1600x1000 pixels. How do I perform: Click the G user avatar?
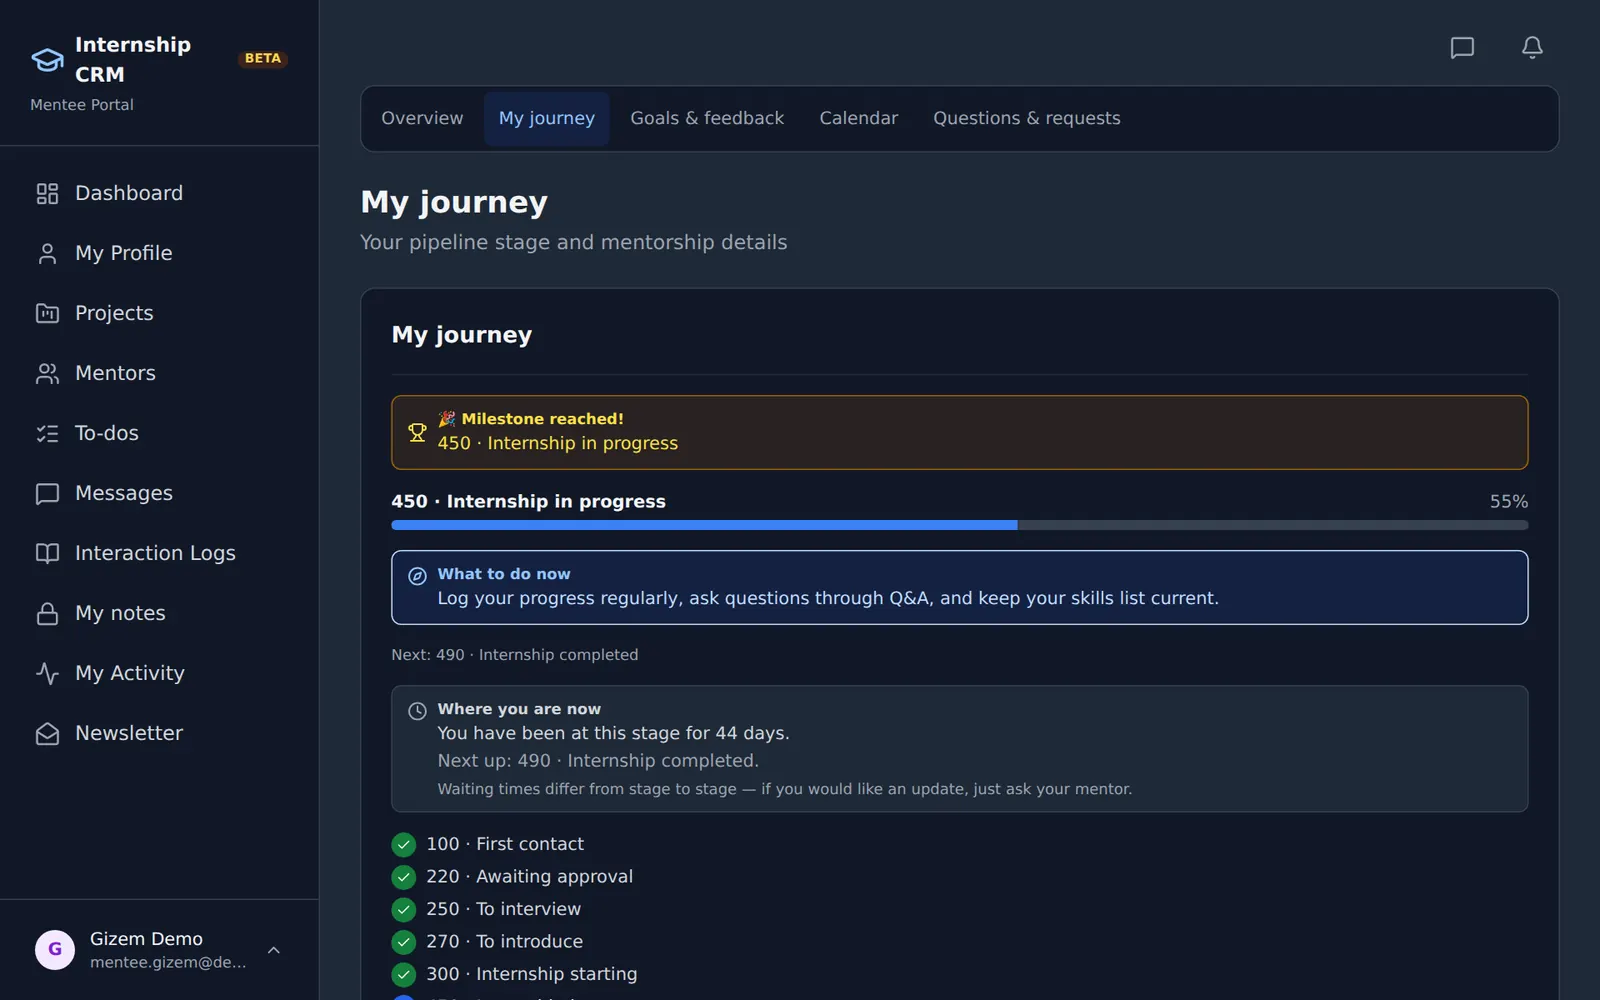tap(55, 949)
